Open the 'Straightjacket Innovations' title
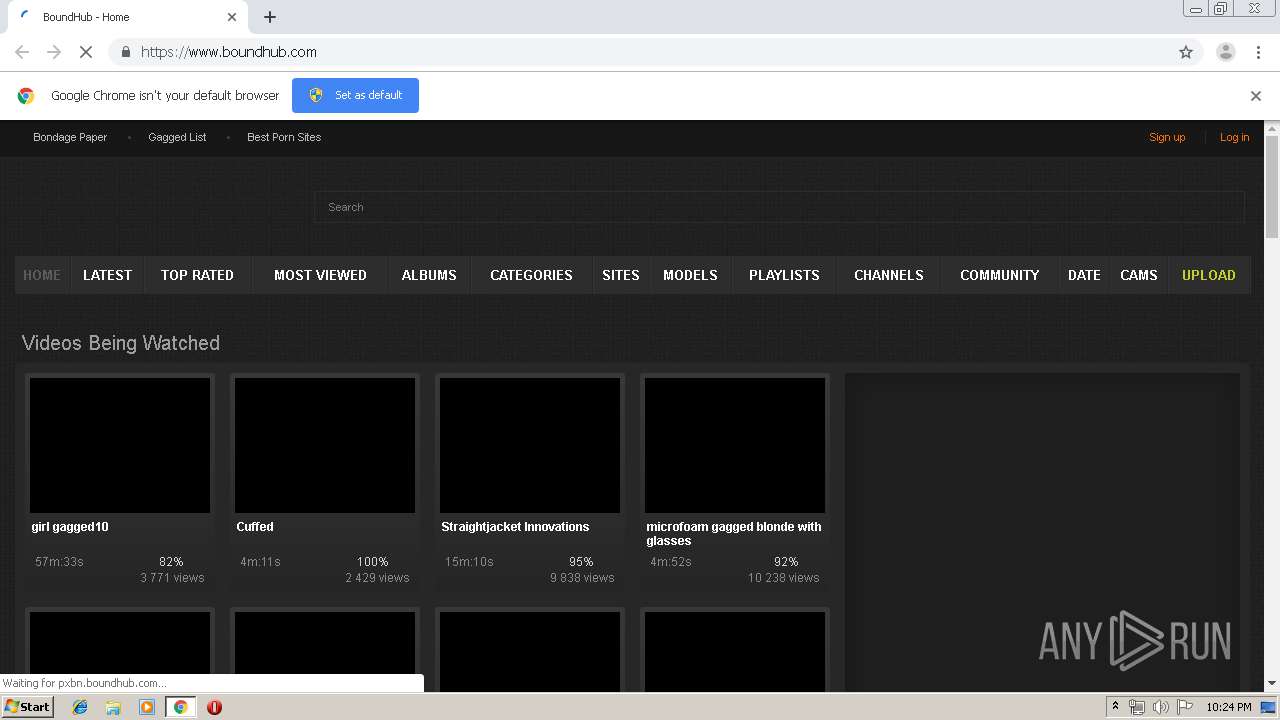Viewport: 1280px width, 720px height. (x=515, y=527)
